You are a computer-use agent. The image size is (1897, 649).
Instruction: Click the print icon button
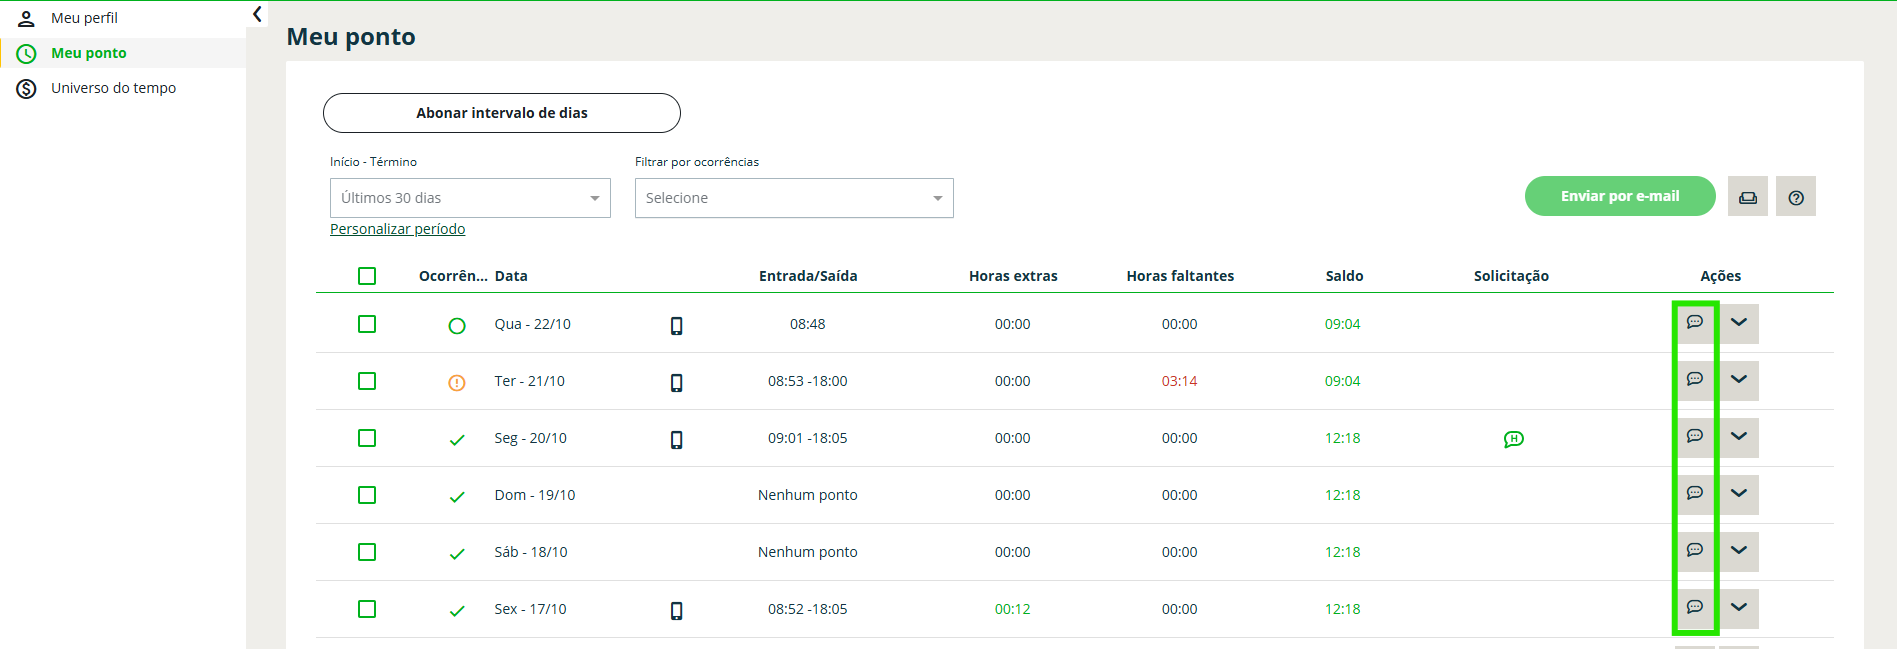1747,197
